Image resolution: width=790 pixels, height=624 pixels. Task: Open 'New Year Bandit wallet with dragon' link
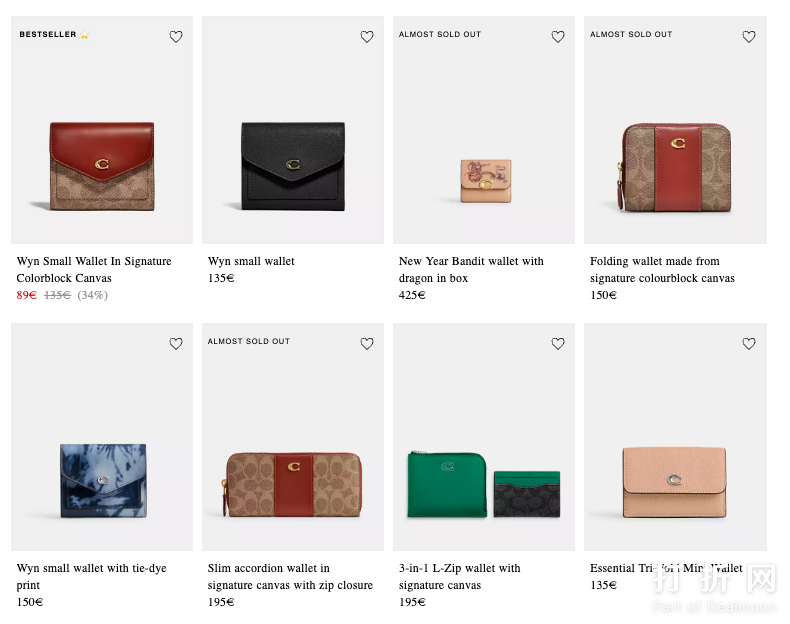click(471, 270)
